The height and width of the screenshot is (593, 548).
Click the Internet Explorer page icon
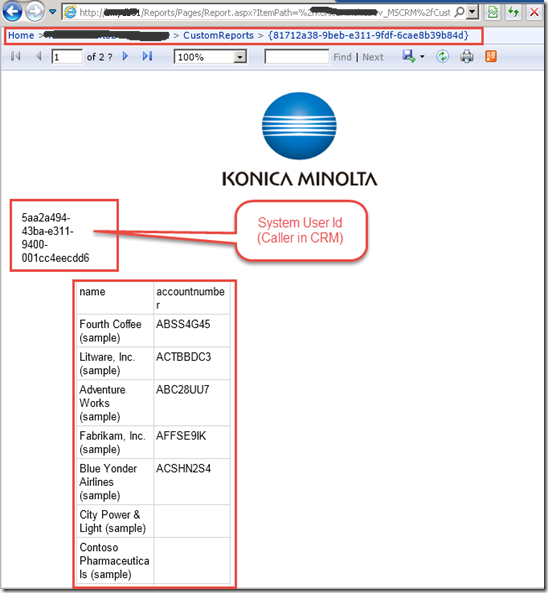tap(70, 12)
